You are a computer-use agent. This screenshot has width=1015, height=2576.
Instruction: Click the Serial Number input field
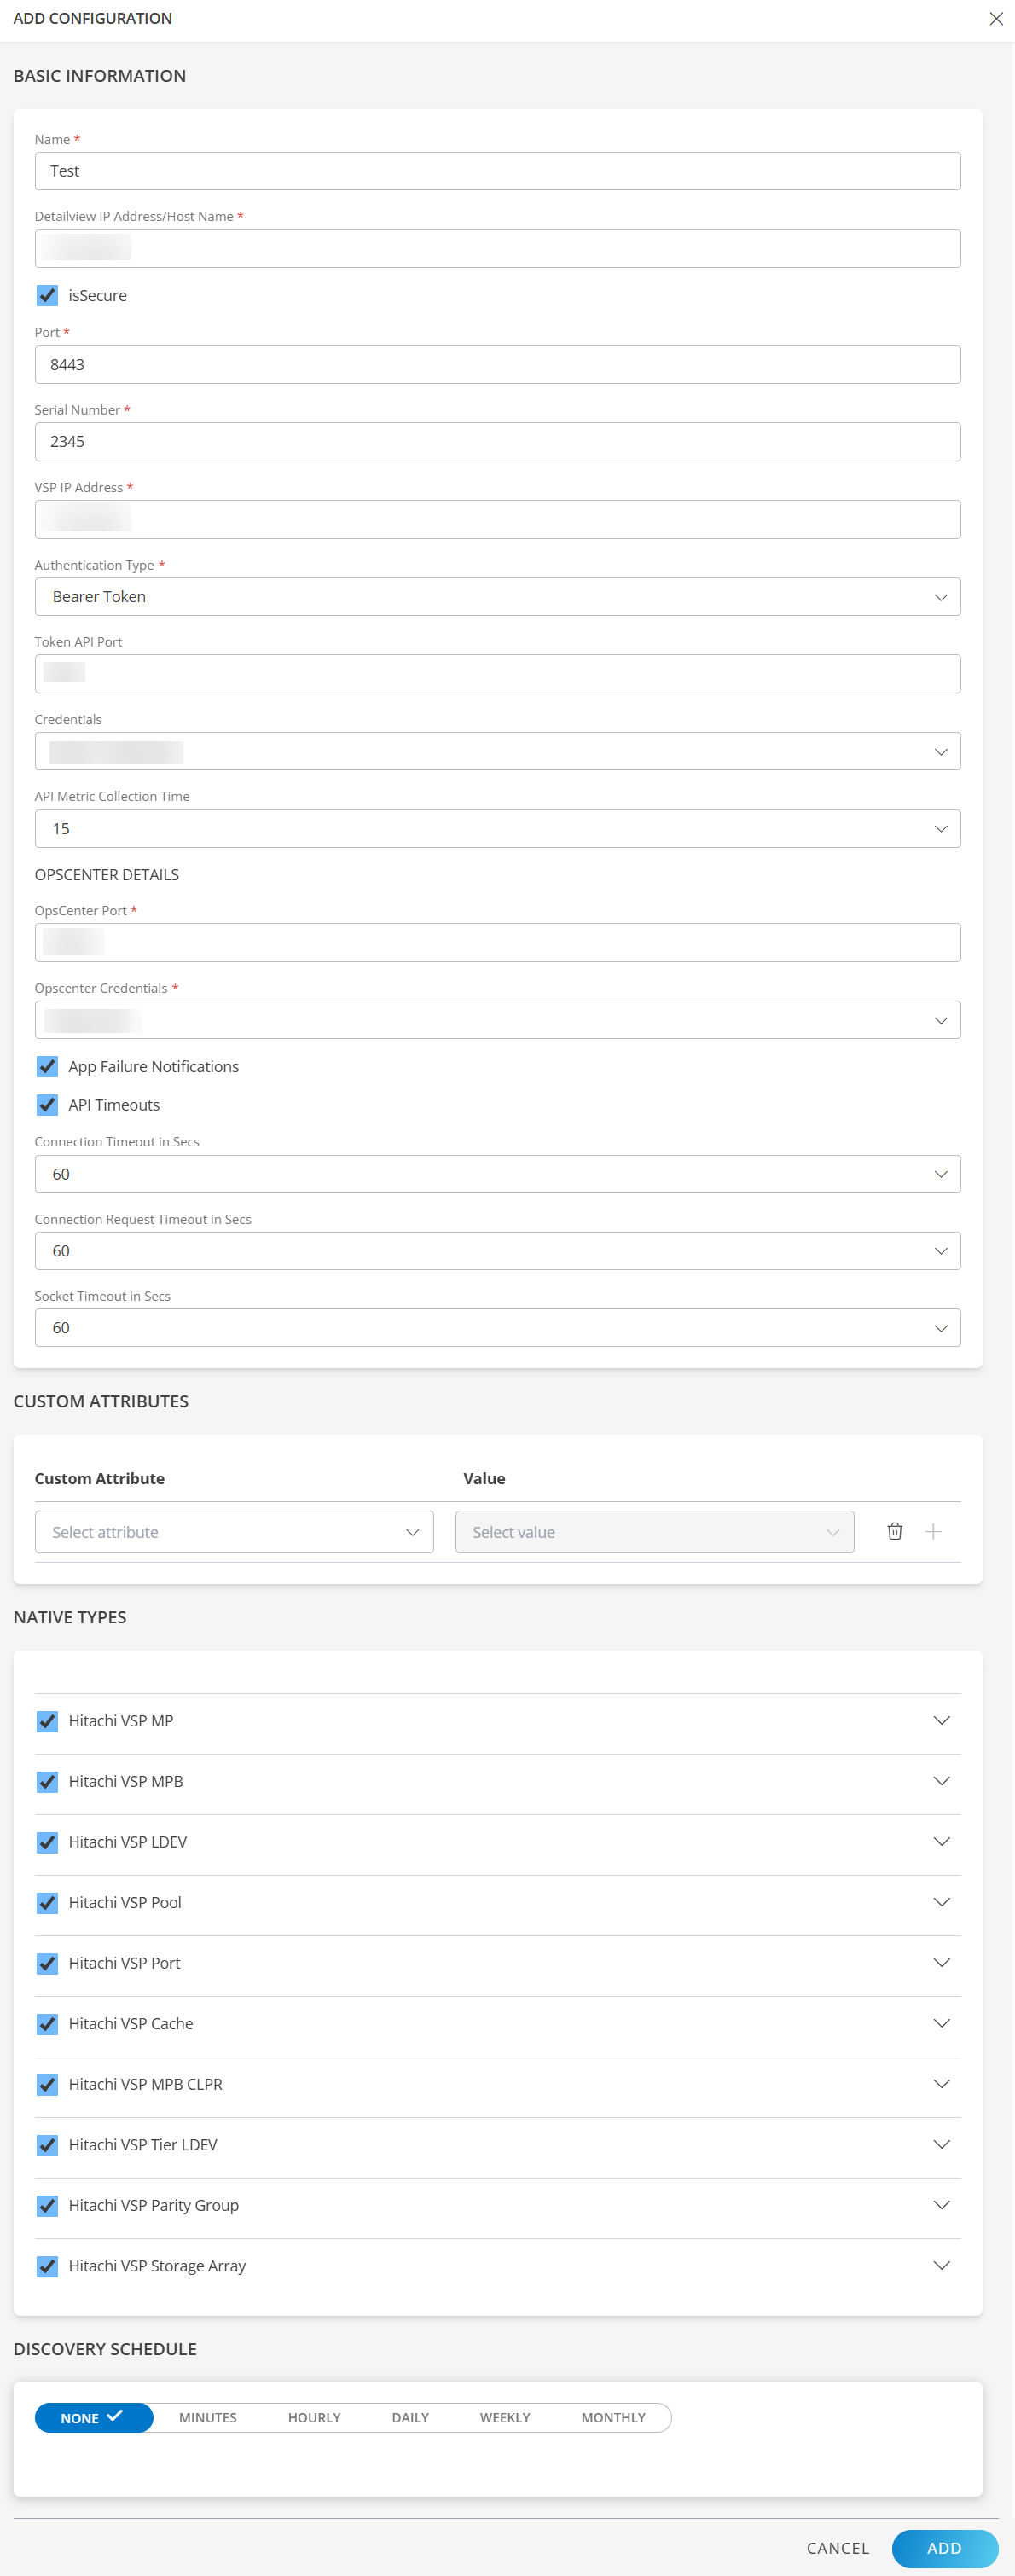[x=497, y=442]
